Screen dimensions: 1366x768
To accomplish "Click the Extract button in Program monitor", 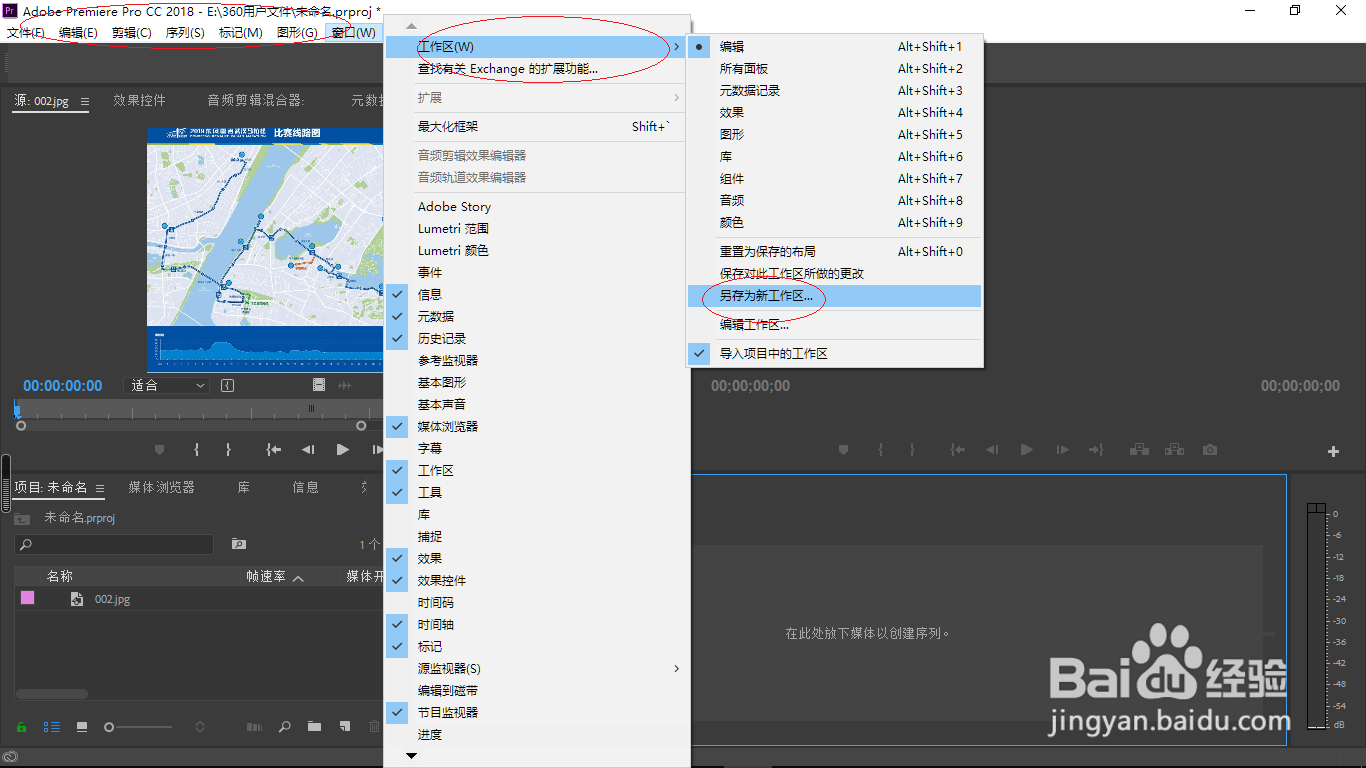I will [1174, 450].
